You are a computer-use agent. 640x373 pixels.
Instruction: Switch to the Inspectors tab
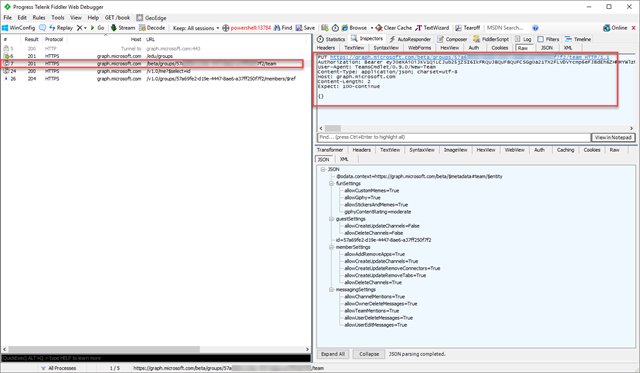tap(367, 38)
